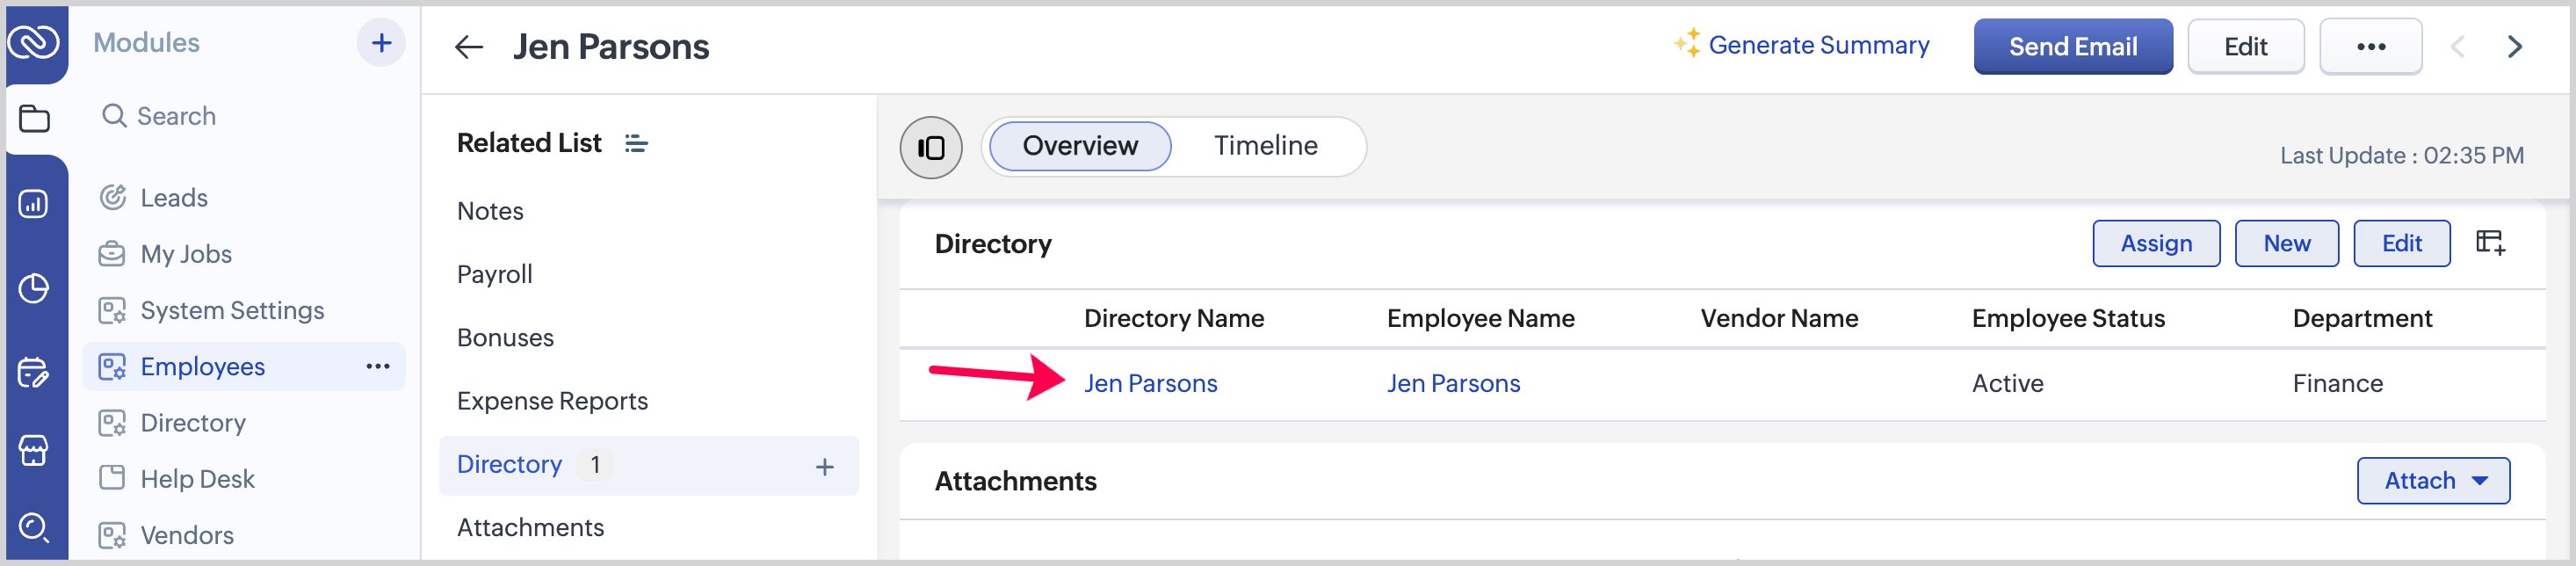Go back using the left arrow
The image size is (2576, 566).
click(468, 47)
